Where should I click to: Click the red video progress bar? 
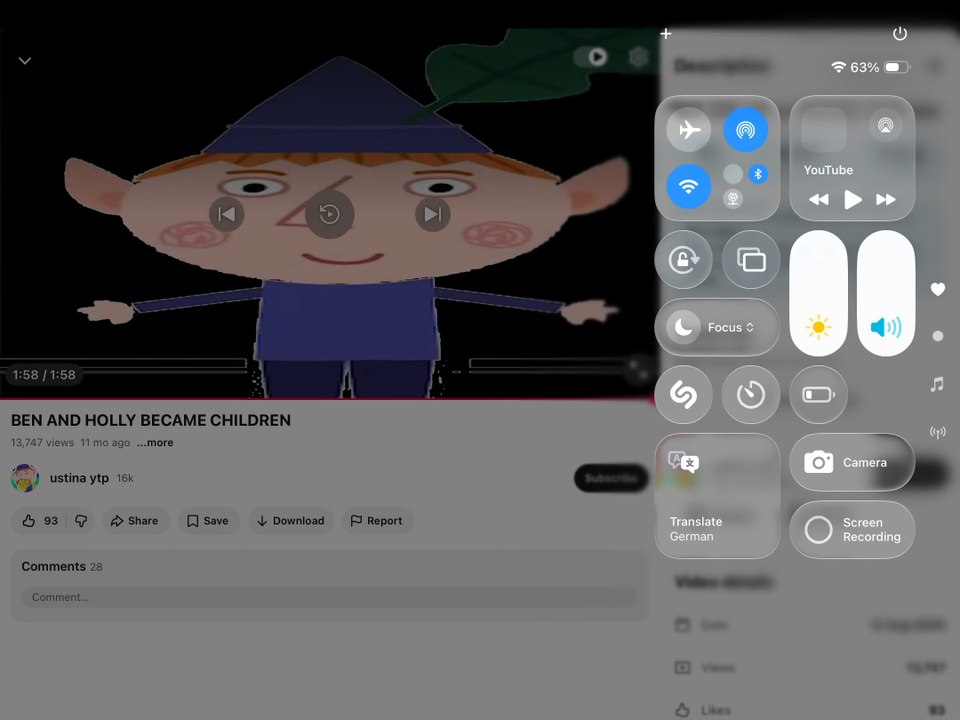pos(328,399)
